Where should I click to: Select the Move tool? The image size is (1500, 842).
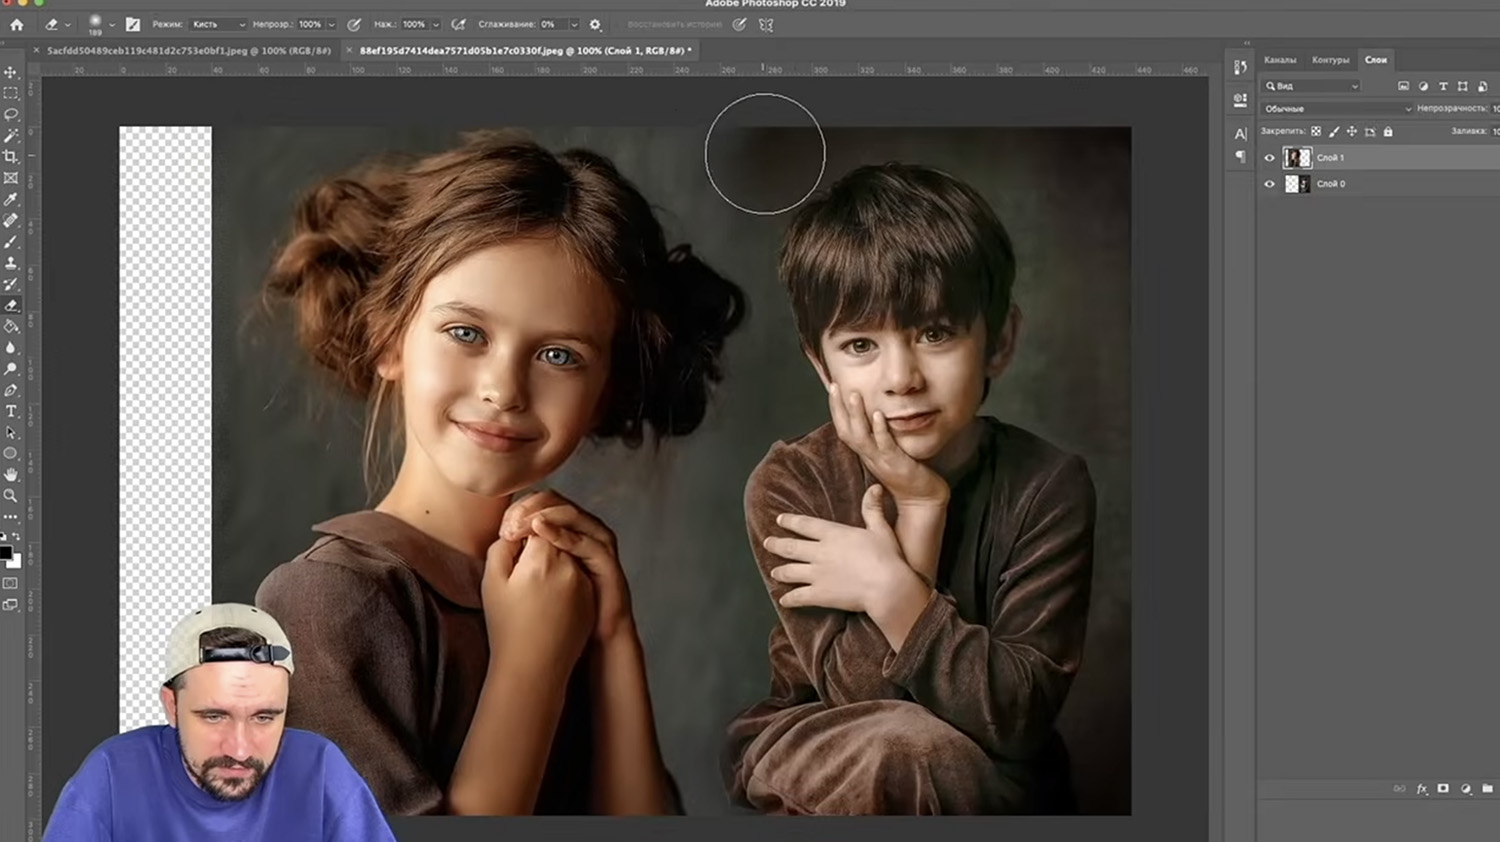(11, 73)
